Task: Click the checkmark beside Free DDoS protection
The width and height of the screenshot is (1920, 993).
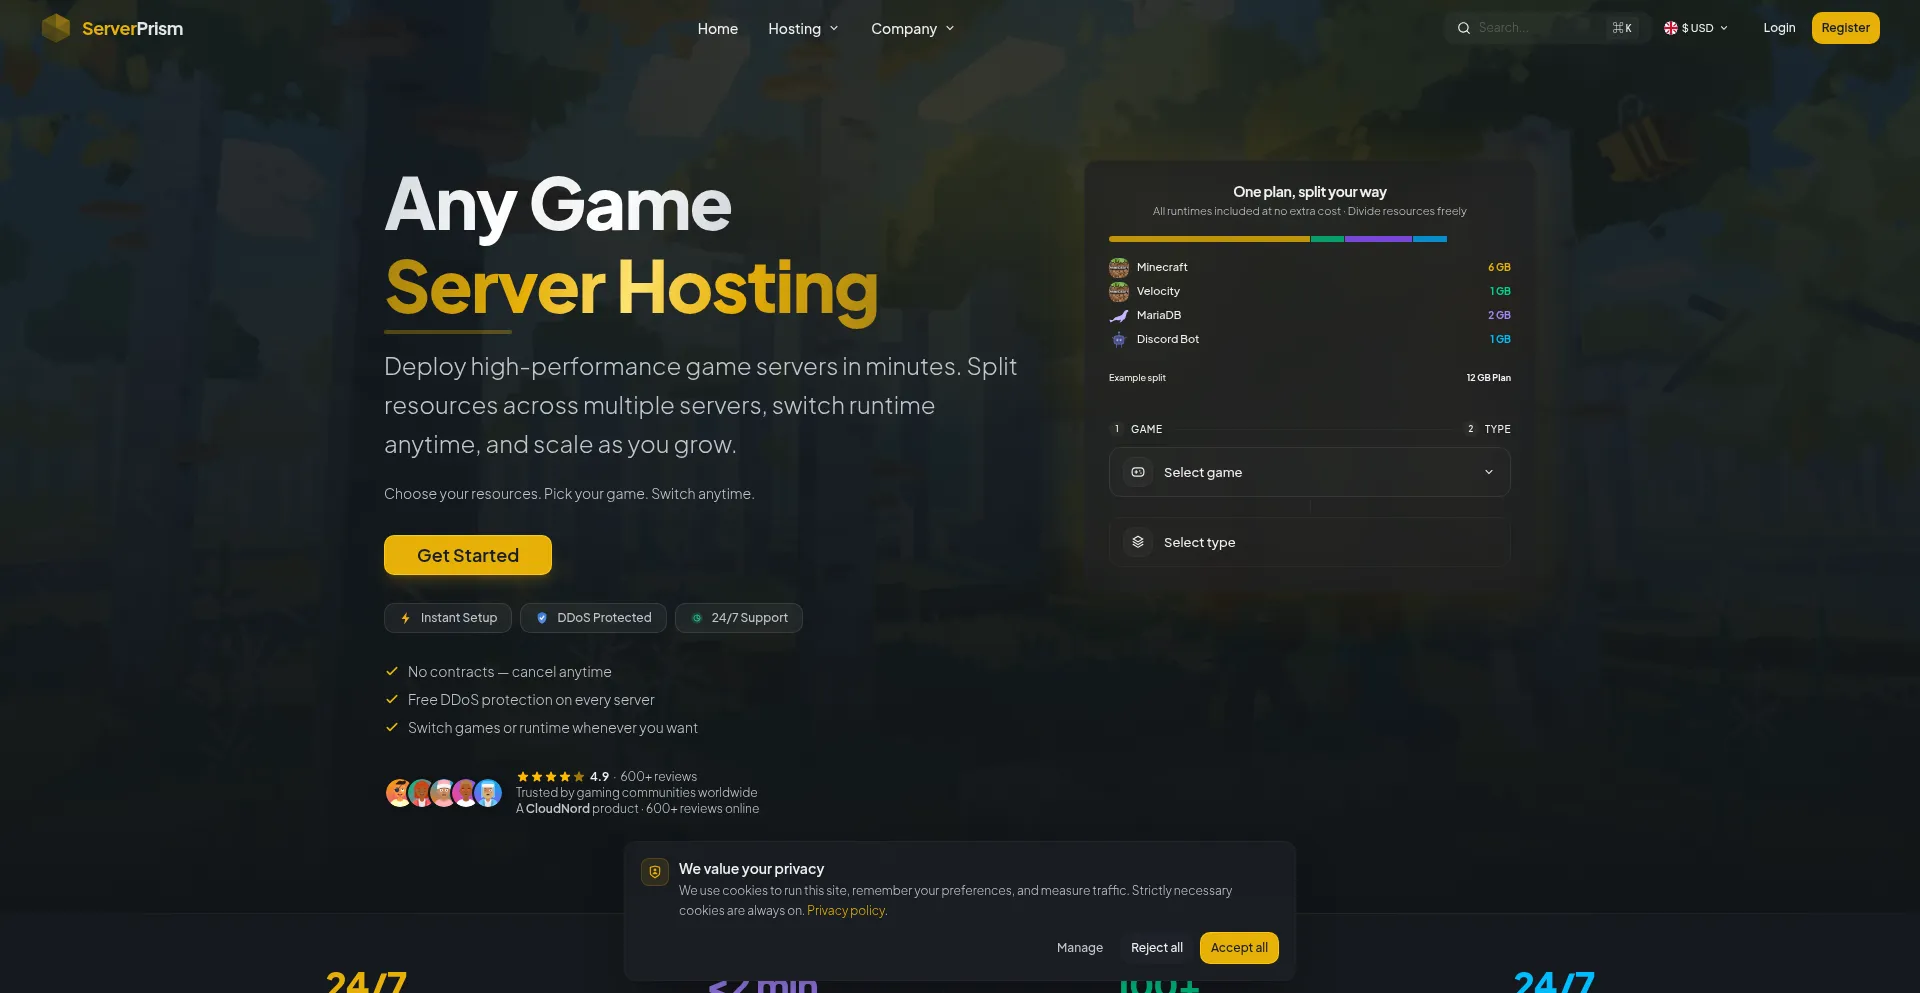Action: point(392,700)
